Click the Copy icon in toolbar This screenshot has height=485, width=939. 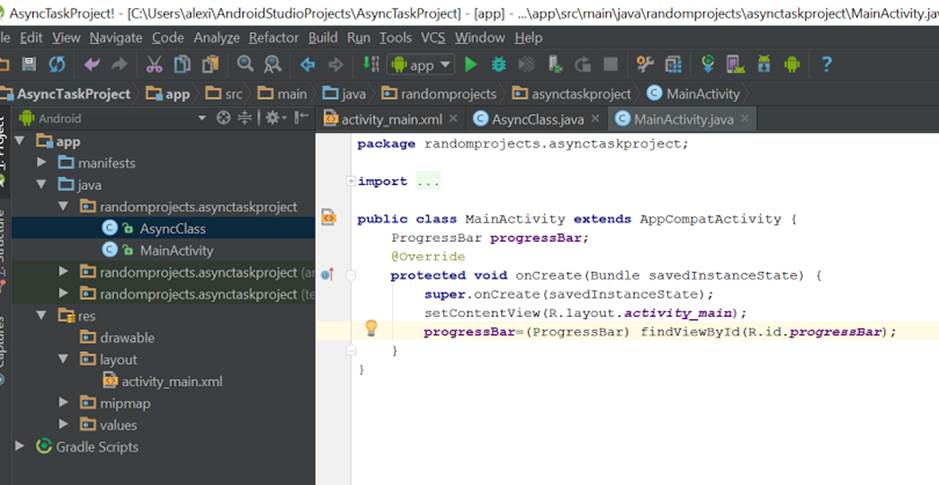click(x=182, y=64)
